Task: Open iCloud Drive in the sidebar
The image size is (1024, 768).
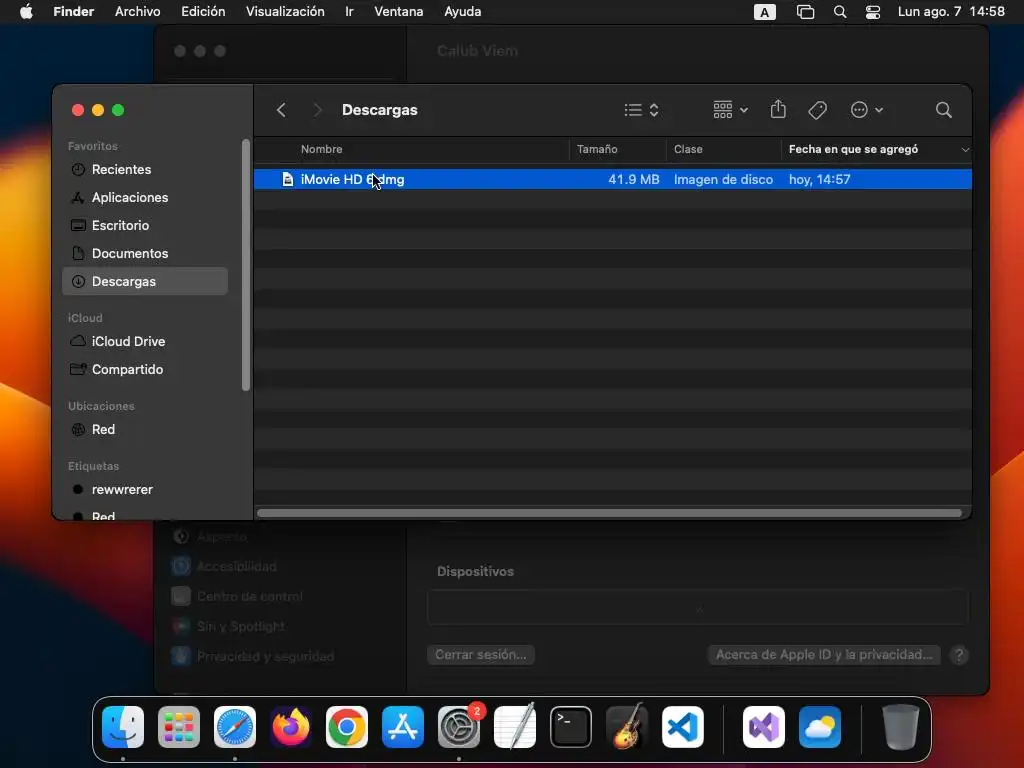Action: tap(145, 342)
